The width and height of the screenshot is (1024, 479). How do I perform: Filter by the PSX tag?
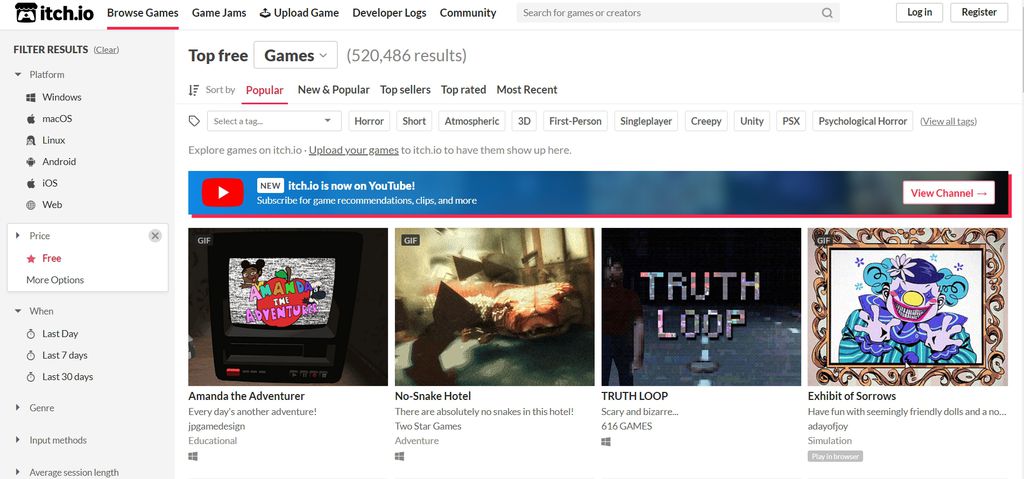point(791,121)
